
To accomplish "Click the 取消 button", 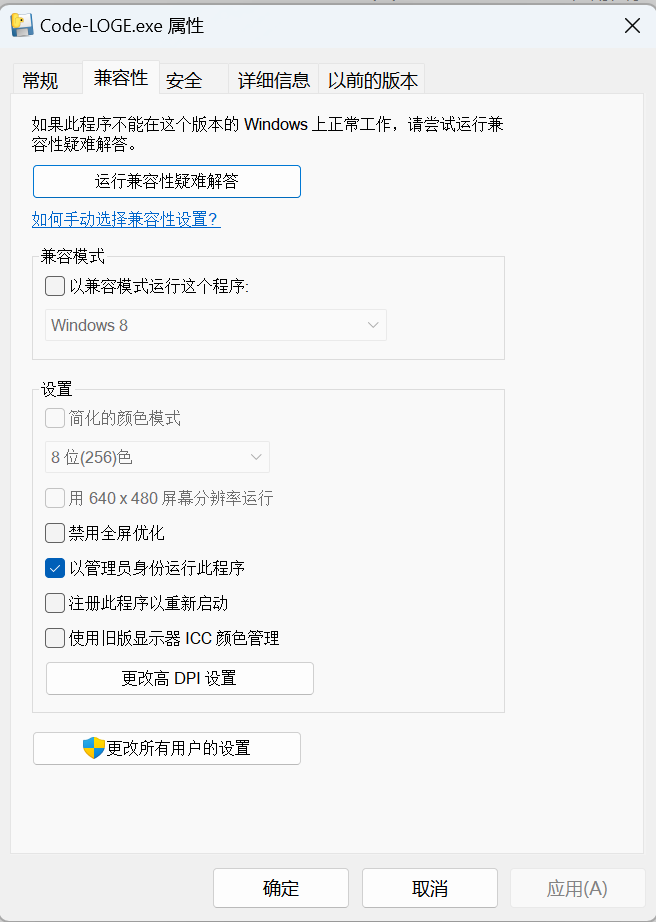I will pos(430,888).
